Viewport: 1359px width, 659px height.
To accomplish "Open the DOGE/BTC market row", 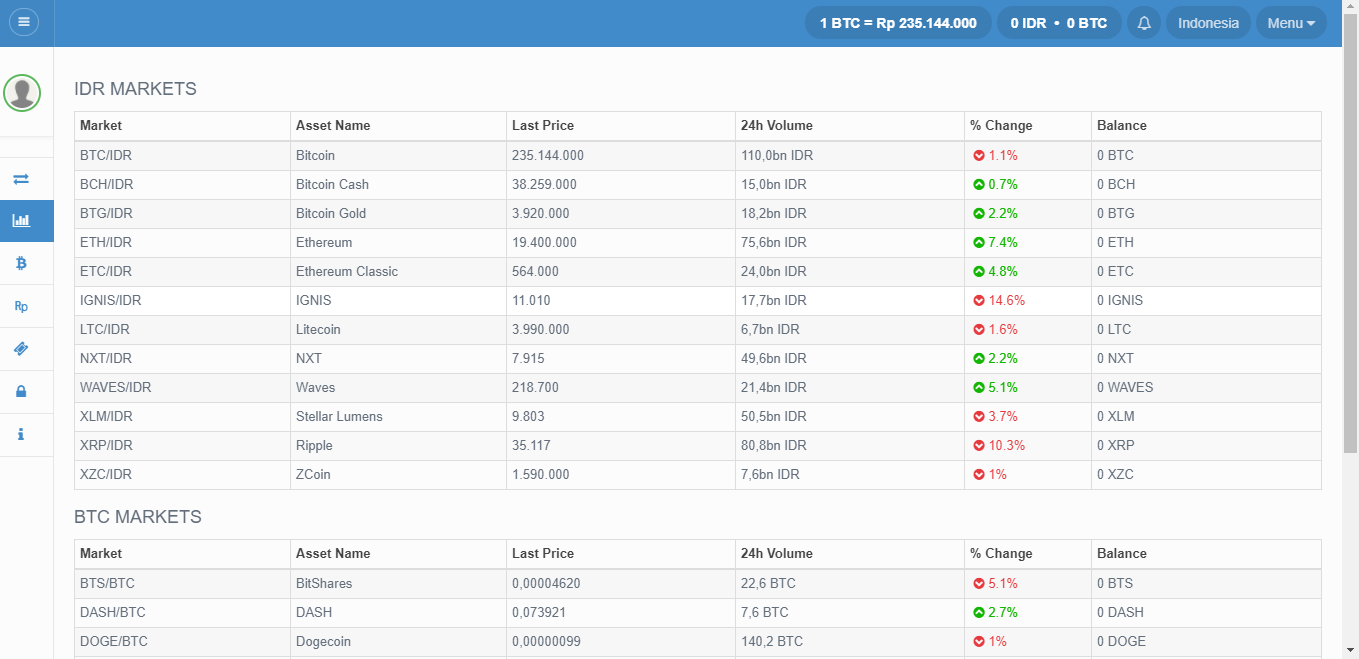I will [x=698, y=642].
